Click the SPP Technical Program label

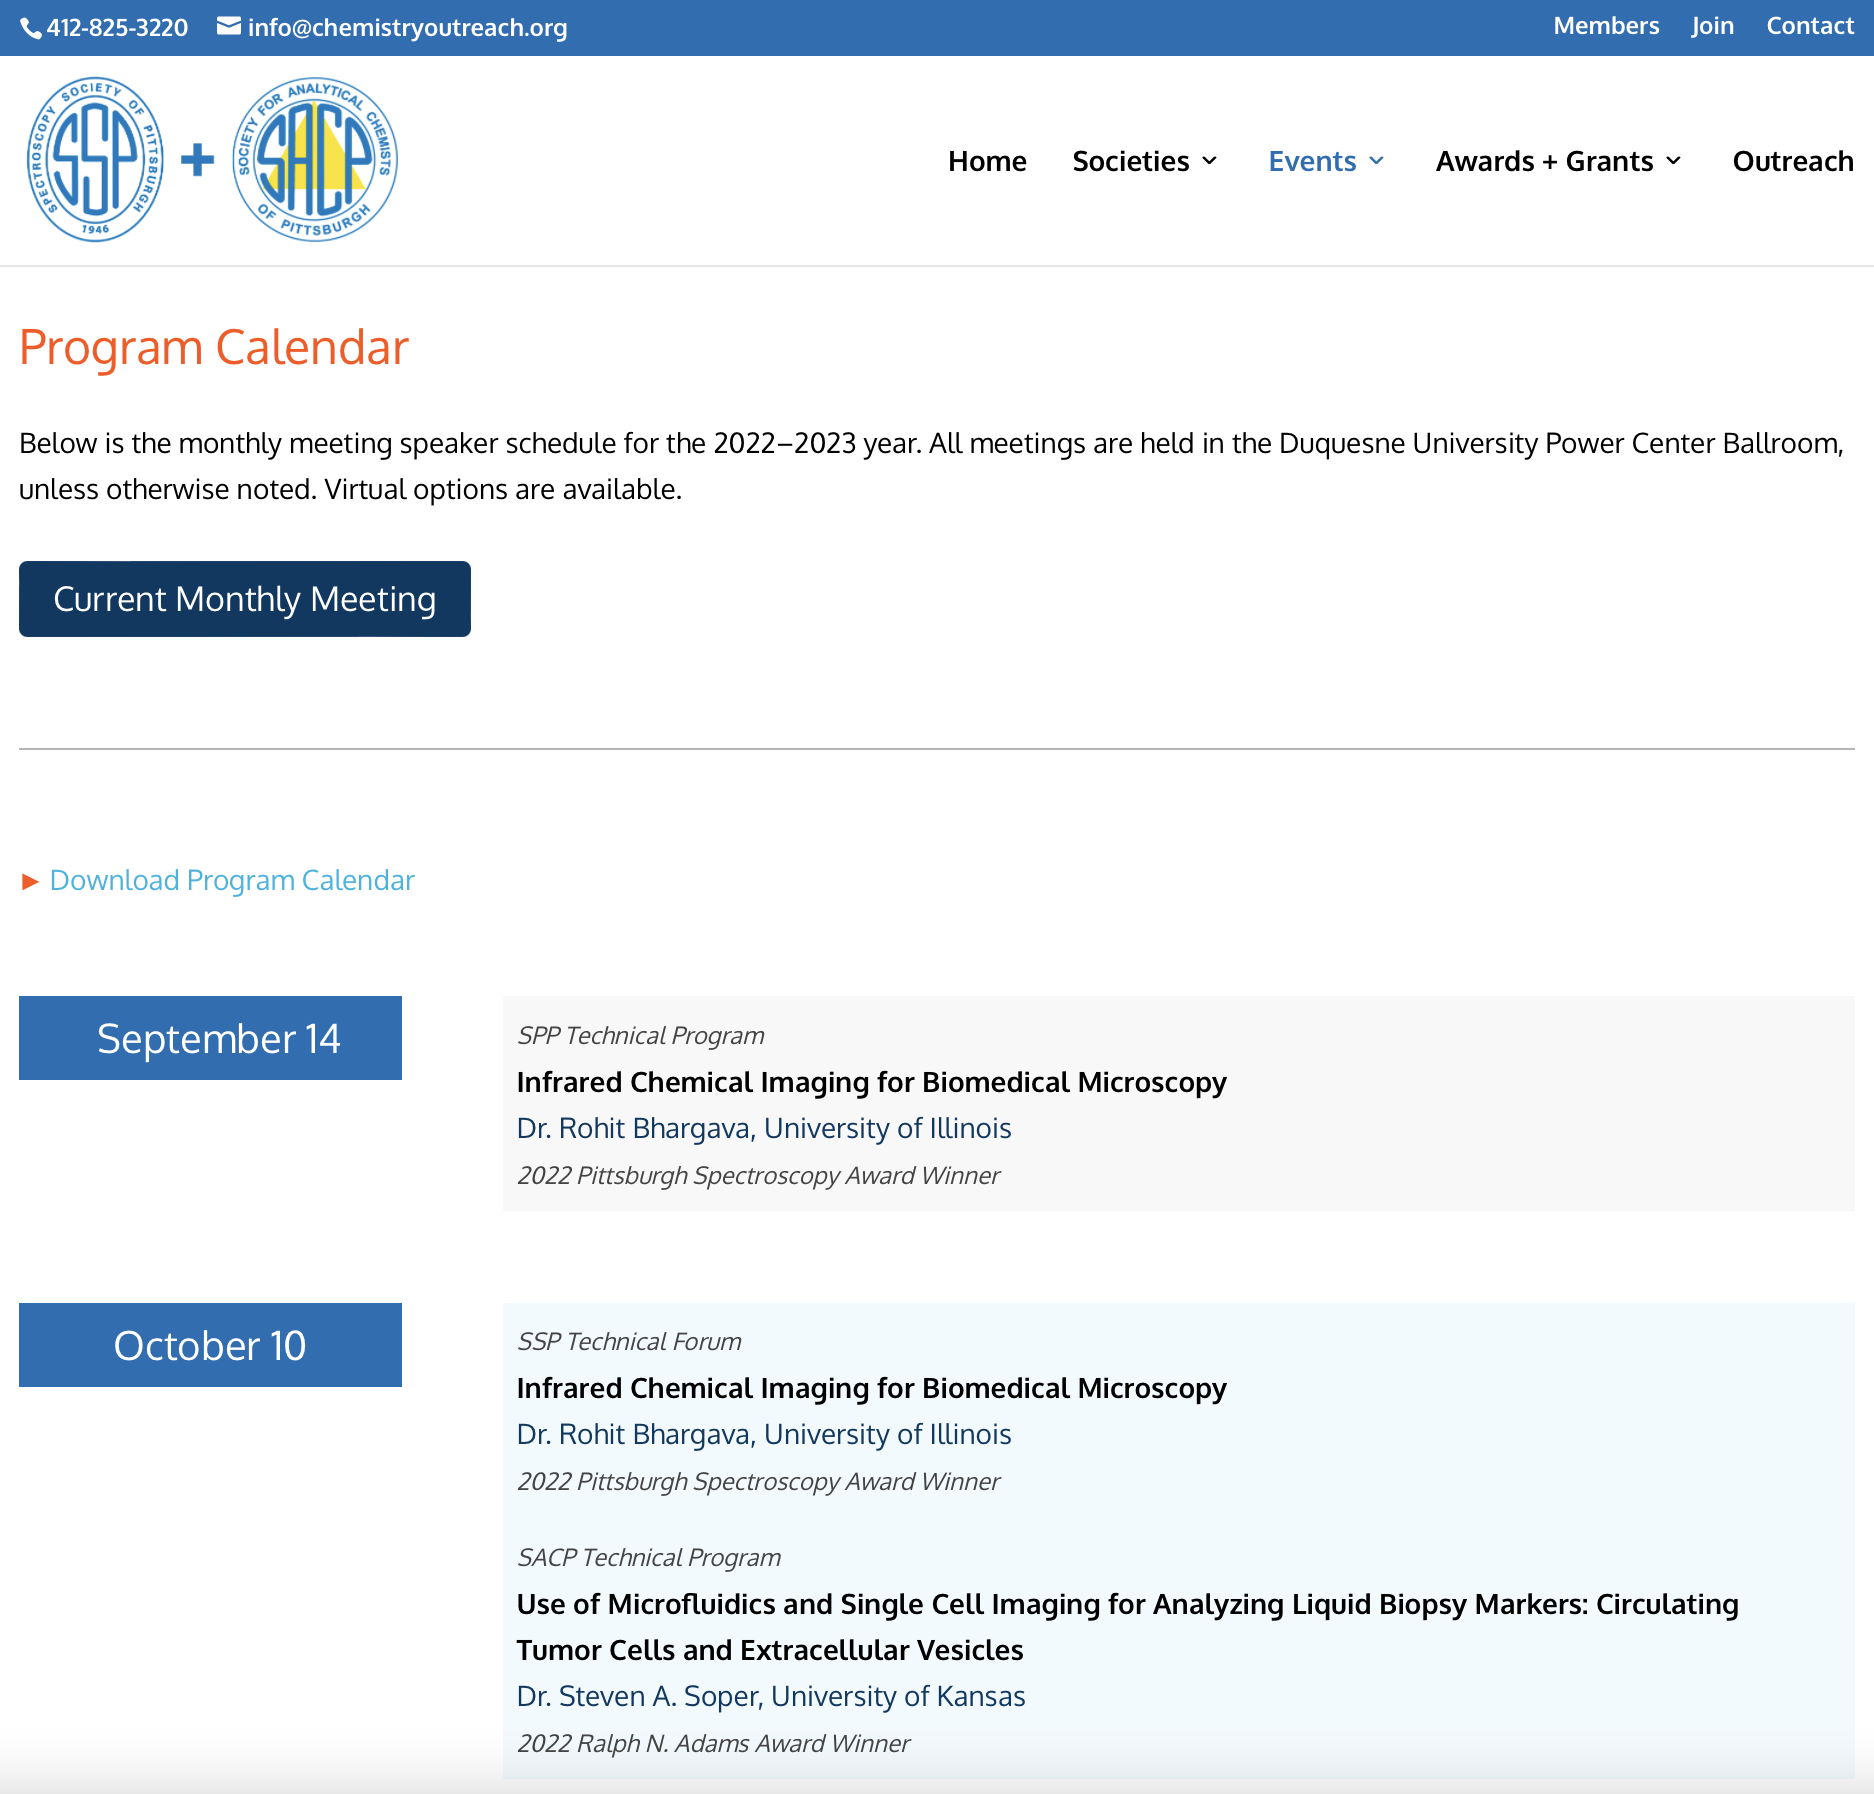coord(640,1036)
